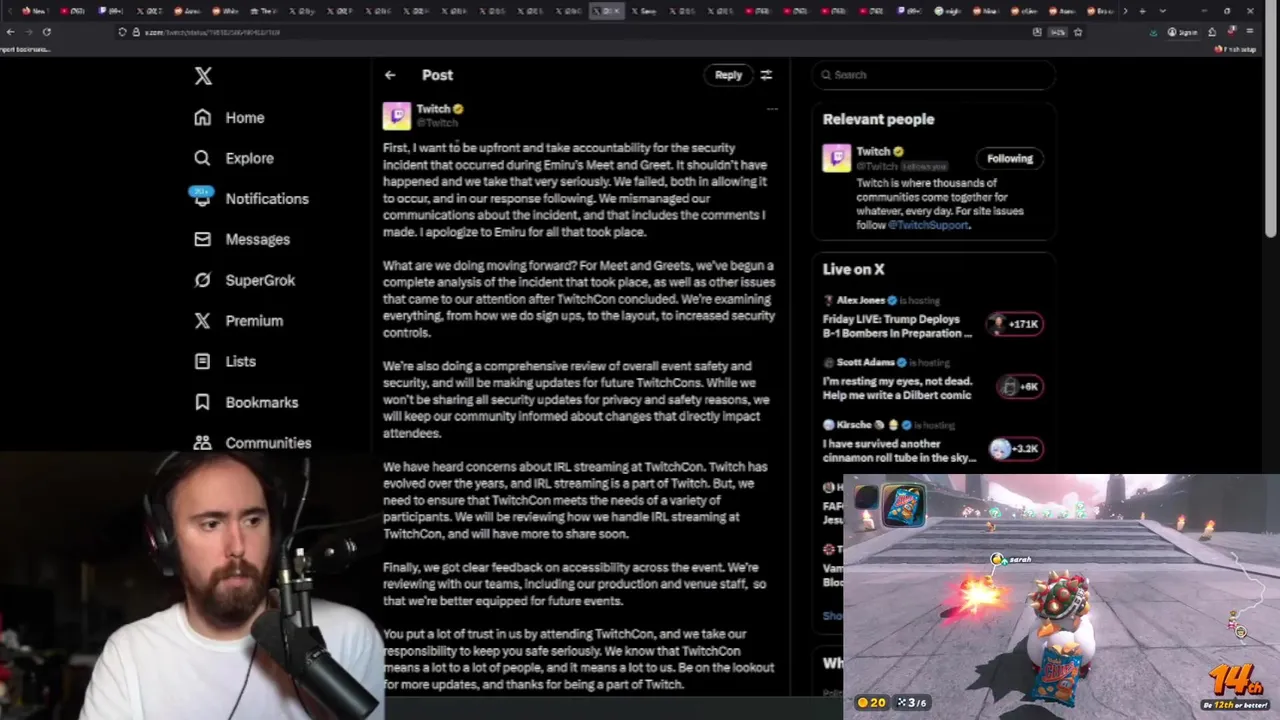Open SuperGrok menu item
Viewport: 1280px width, 720px height.
pyautogui.click(x=245, y=280)
